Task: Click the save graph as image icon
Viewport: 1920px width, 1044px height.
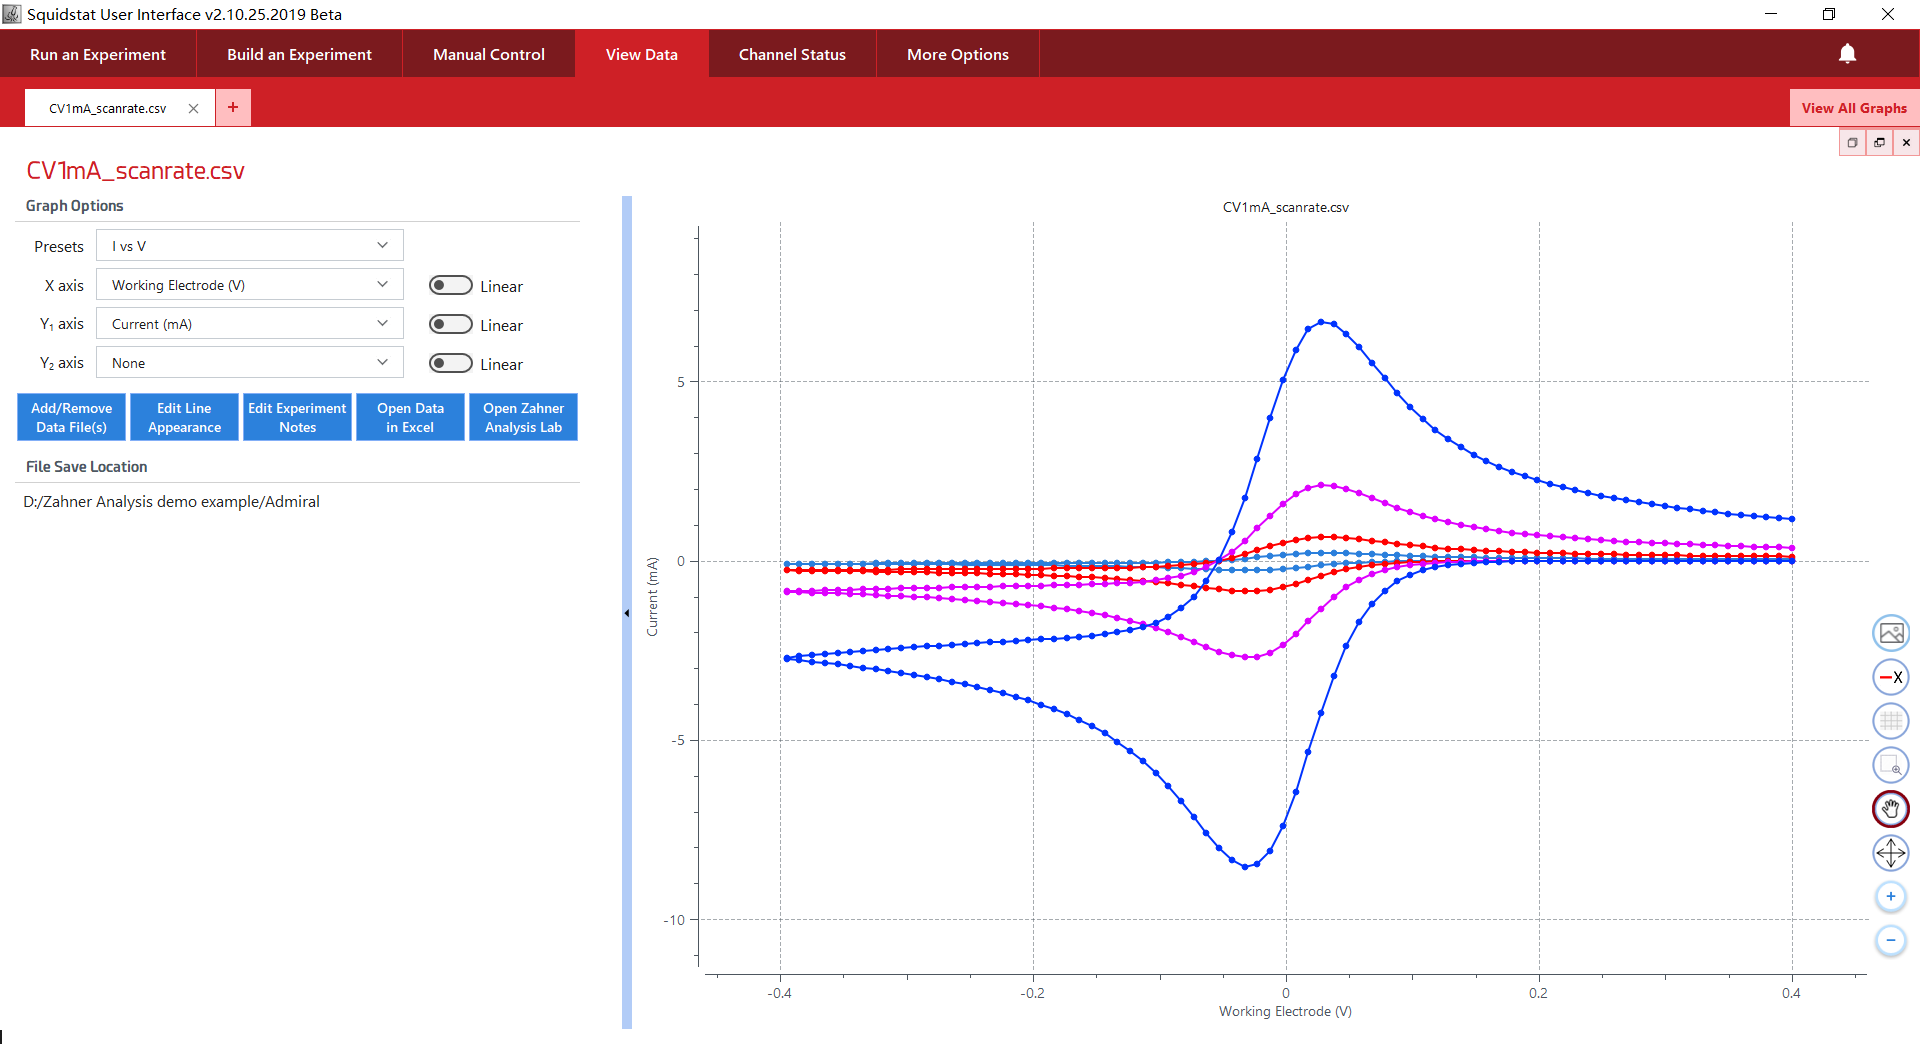Action: coord(1890,633)
